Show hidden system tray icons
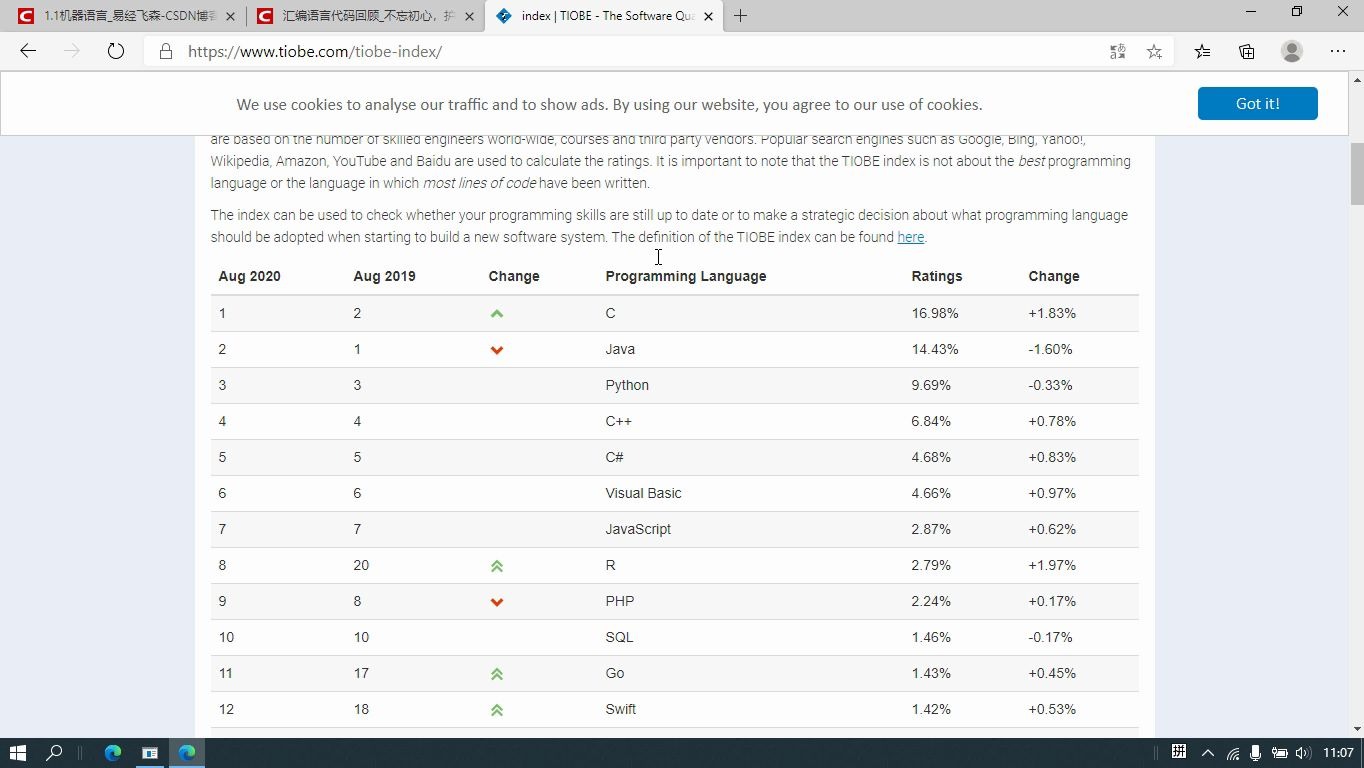The height and width of the screenshot is (768, 1364). tap(1207, 753)
